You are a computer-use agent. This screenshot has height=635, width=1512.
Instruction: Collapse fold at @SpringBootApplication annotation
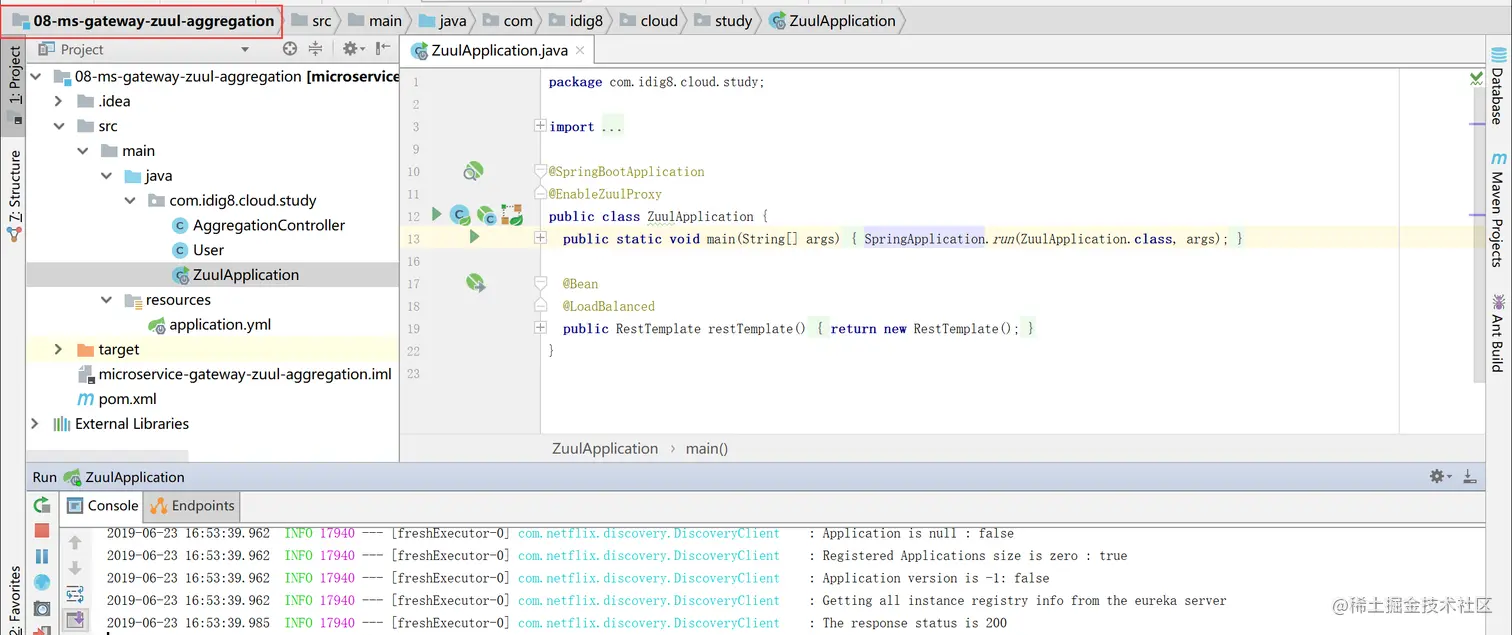coord(540,171)
